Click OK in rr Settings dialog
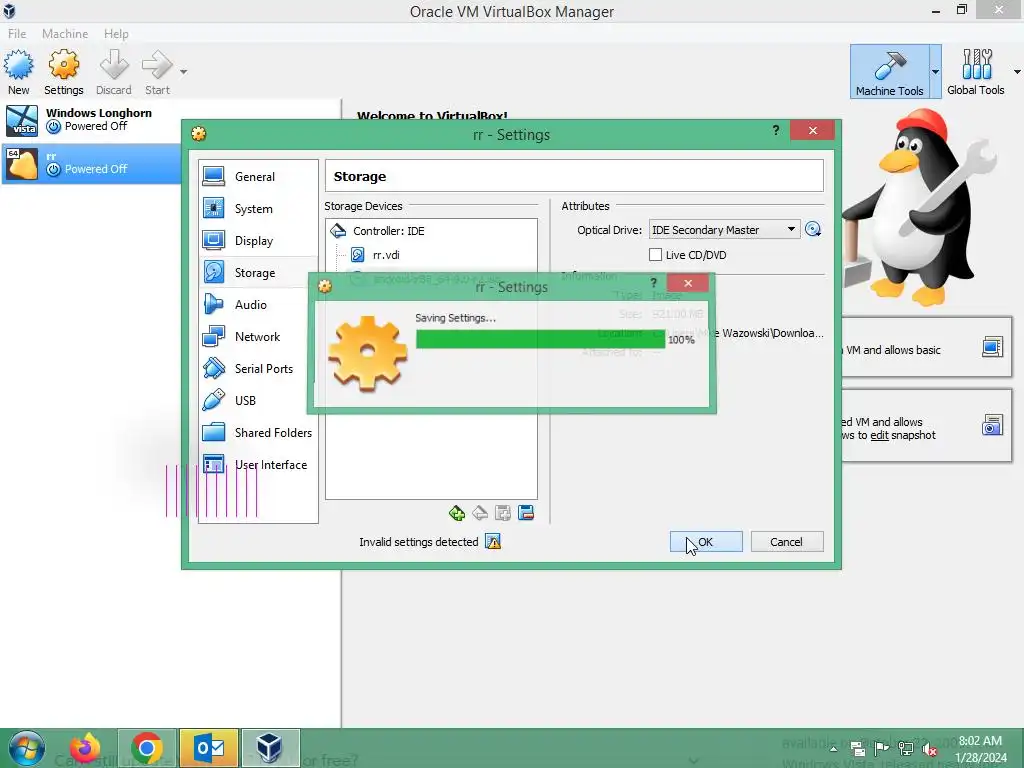Image resolution: width=1024 pixels, height=768 pixels. point(706,541)
